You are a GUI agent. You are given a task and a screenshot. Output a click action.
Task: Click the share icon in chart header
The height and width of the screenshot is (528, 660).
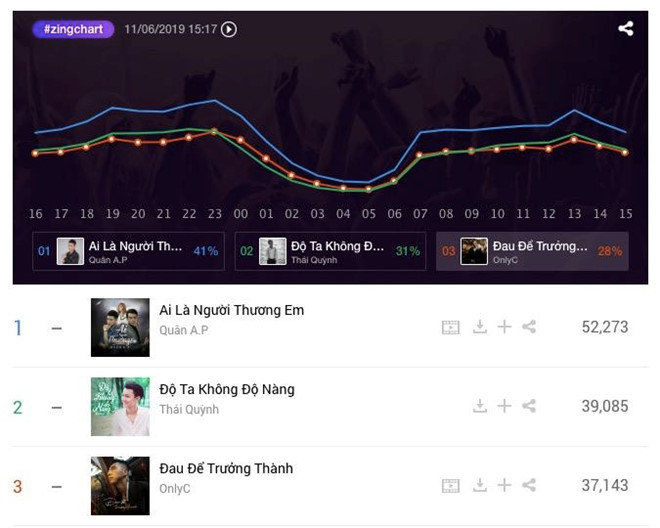click(x=625, y=29)
